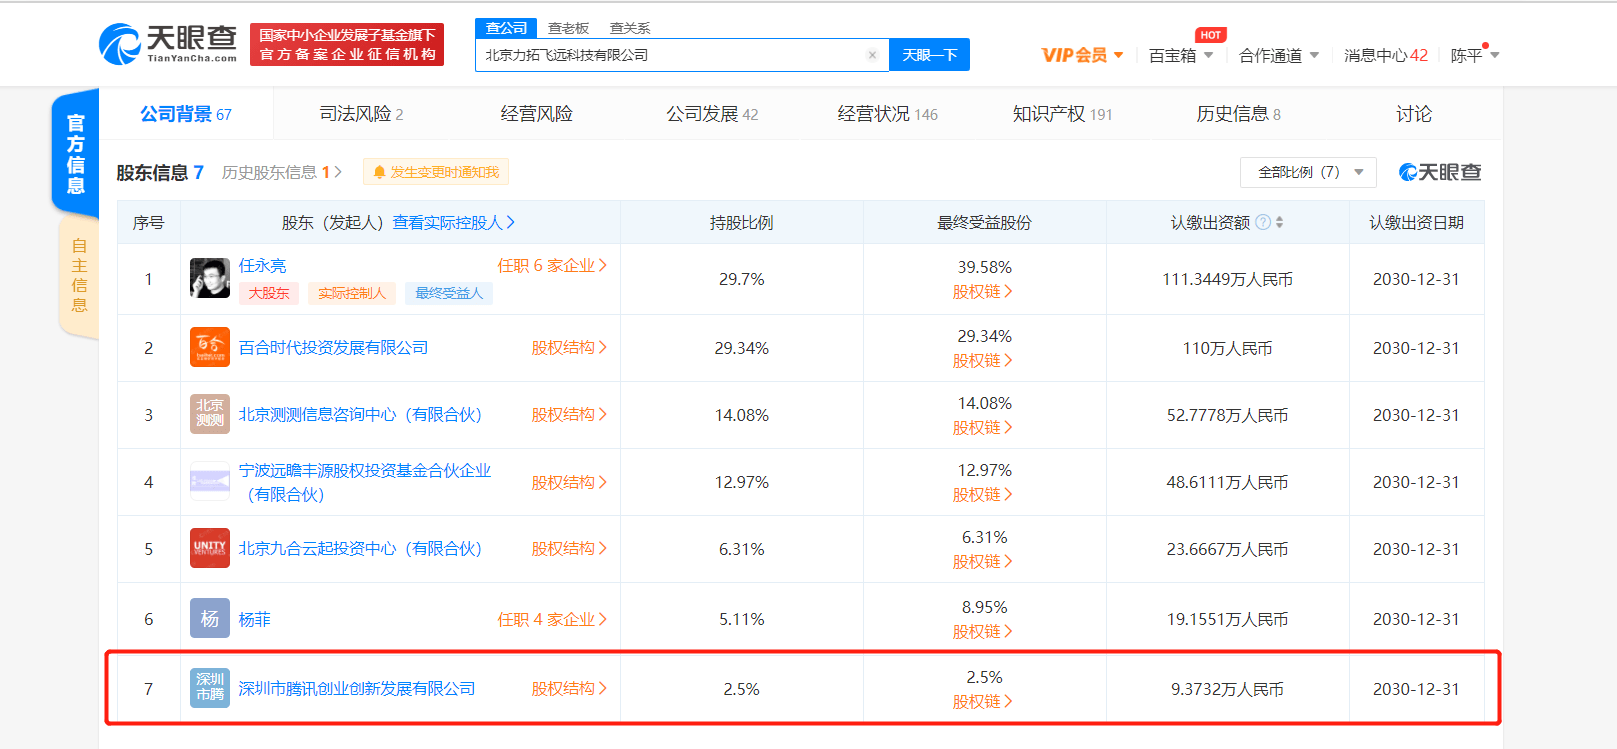Switch to the 查老板 search tab
Viewport: 1617px width, 749px height.
coord(568,28)
